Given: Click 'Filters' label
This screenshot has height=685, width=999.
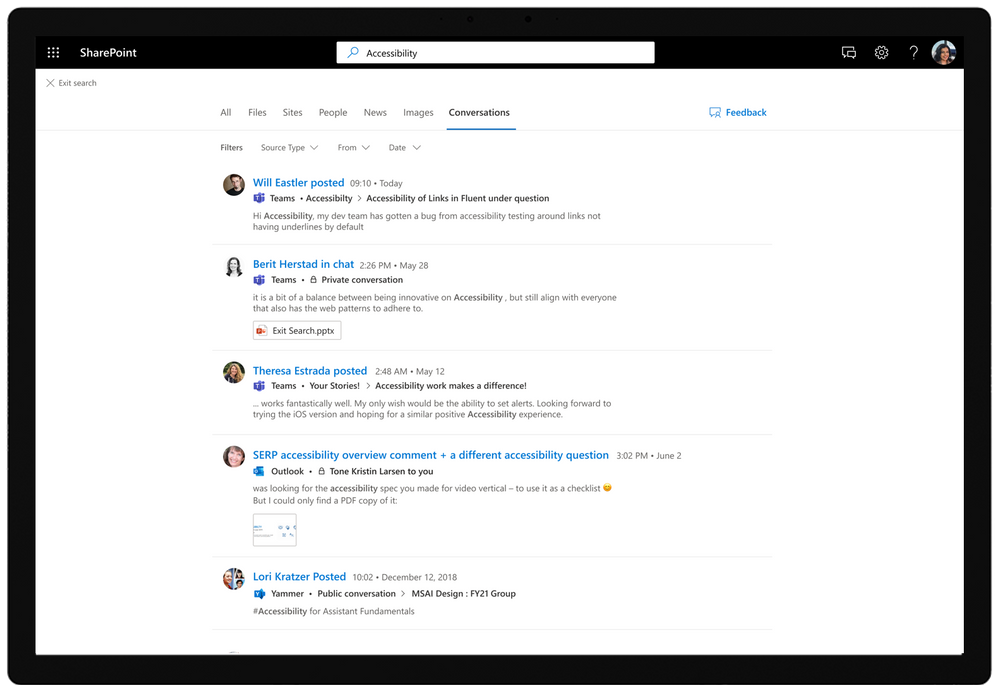Looking at the screenshot, I should click(x=231, y=148).
